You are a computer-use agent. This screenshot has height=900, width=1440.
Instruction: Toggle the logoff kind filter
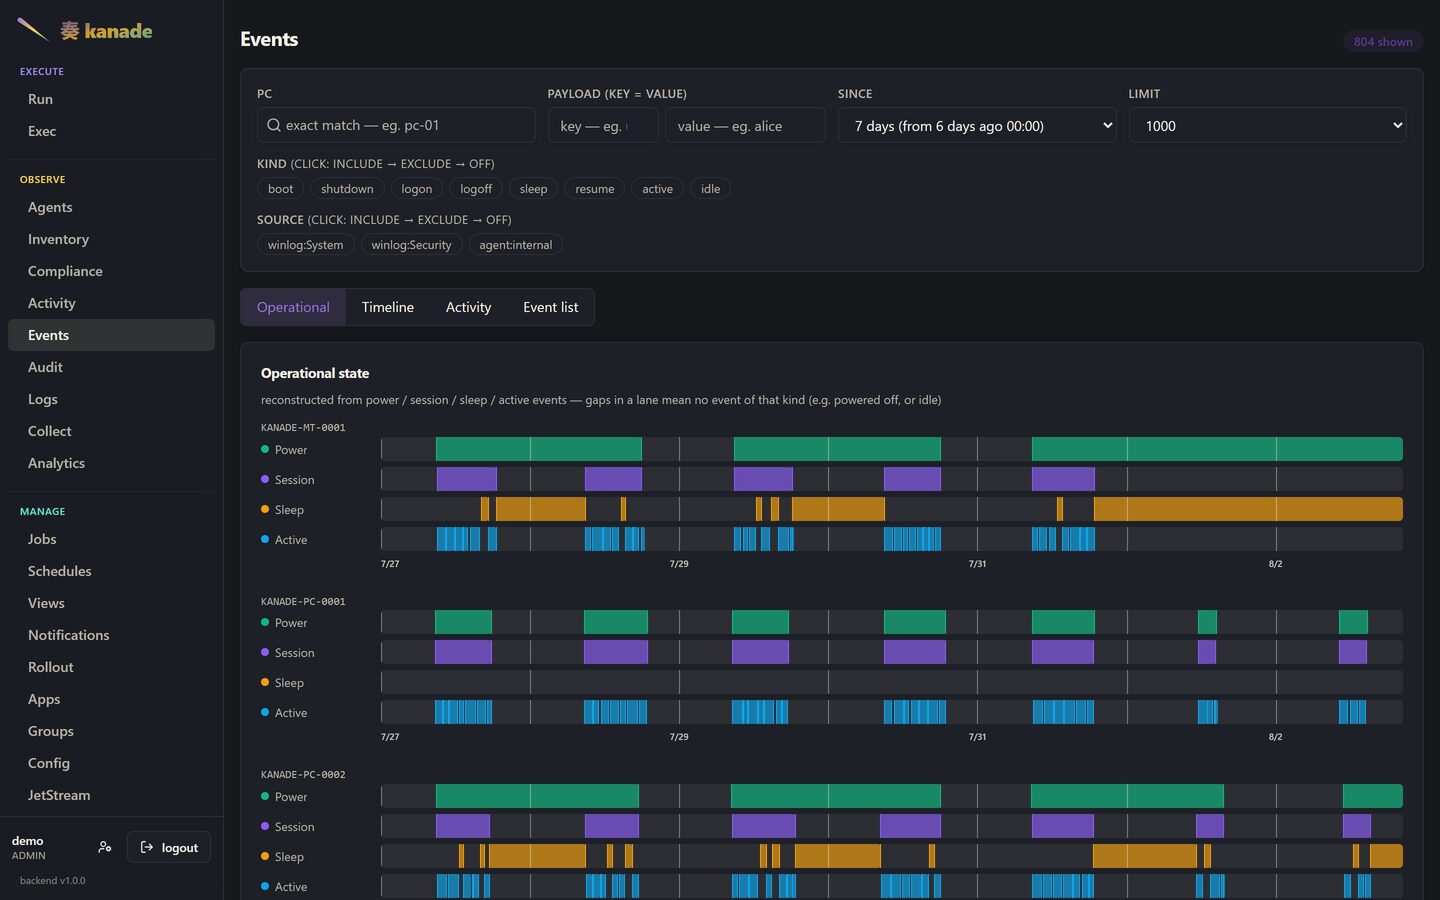tap(476, 189)
